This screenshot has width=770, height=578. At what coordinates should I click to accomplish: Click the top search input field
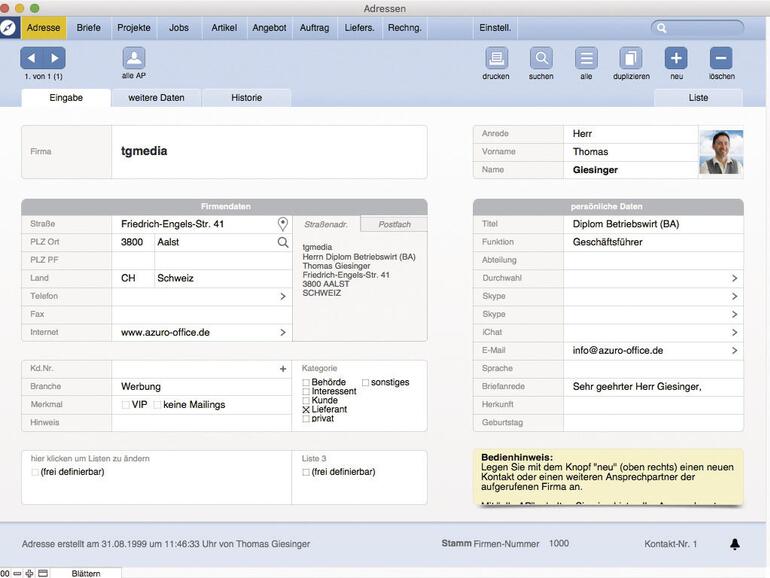697,28
